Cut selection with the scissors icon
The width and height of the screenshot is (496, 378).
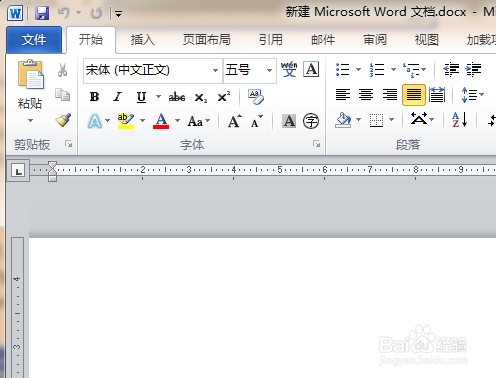point(62,70)
